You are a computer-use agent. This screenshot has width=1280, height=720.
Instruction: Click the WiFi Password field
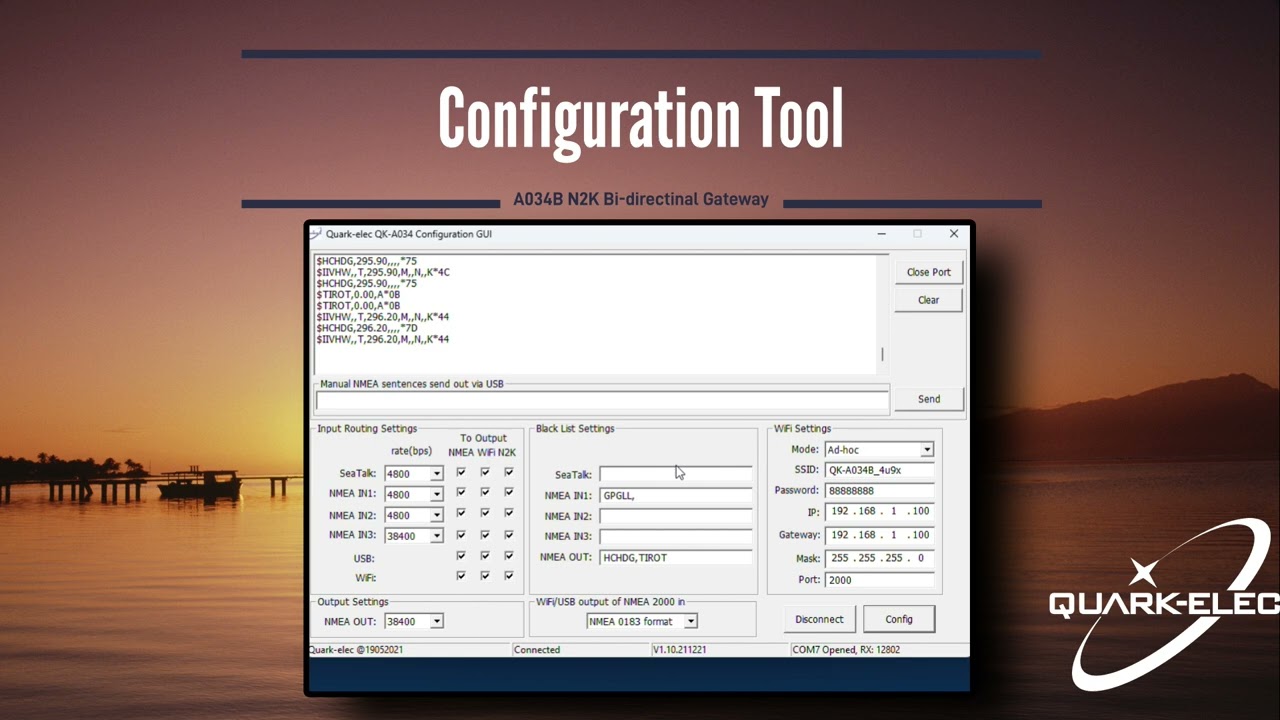pos(880,491)
